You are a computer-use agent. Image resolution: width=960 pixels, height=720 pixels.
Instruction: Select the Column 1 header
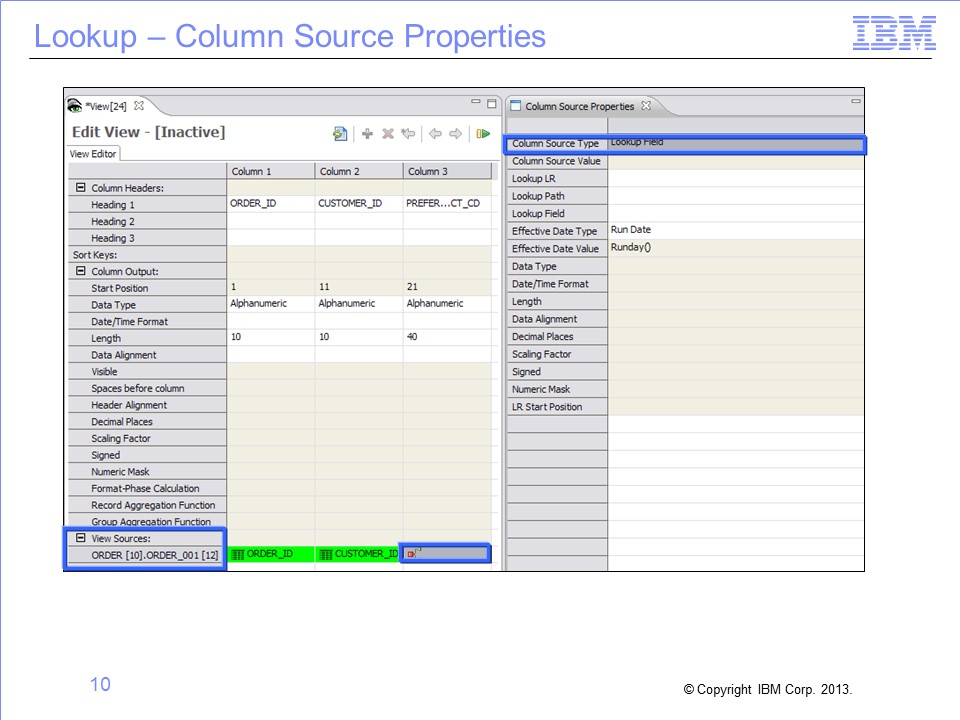[x=271, y=171]
